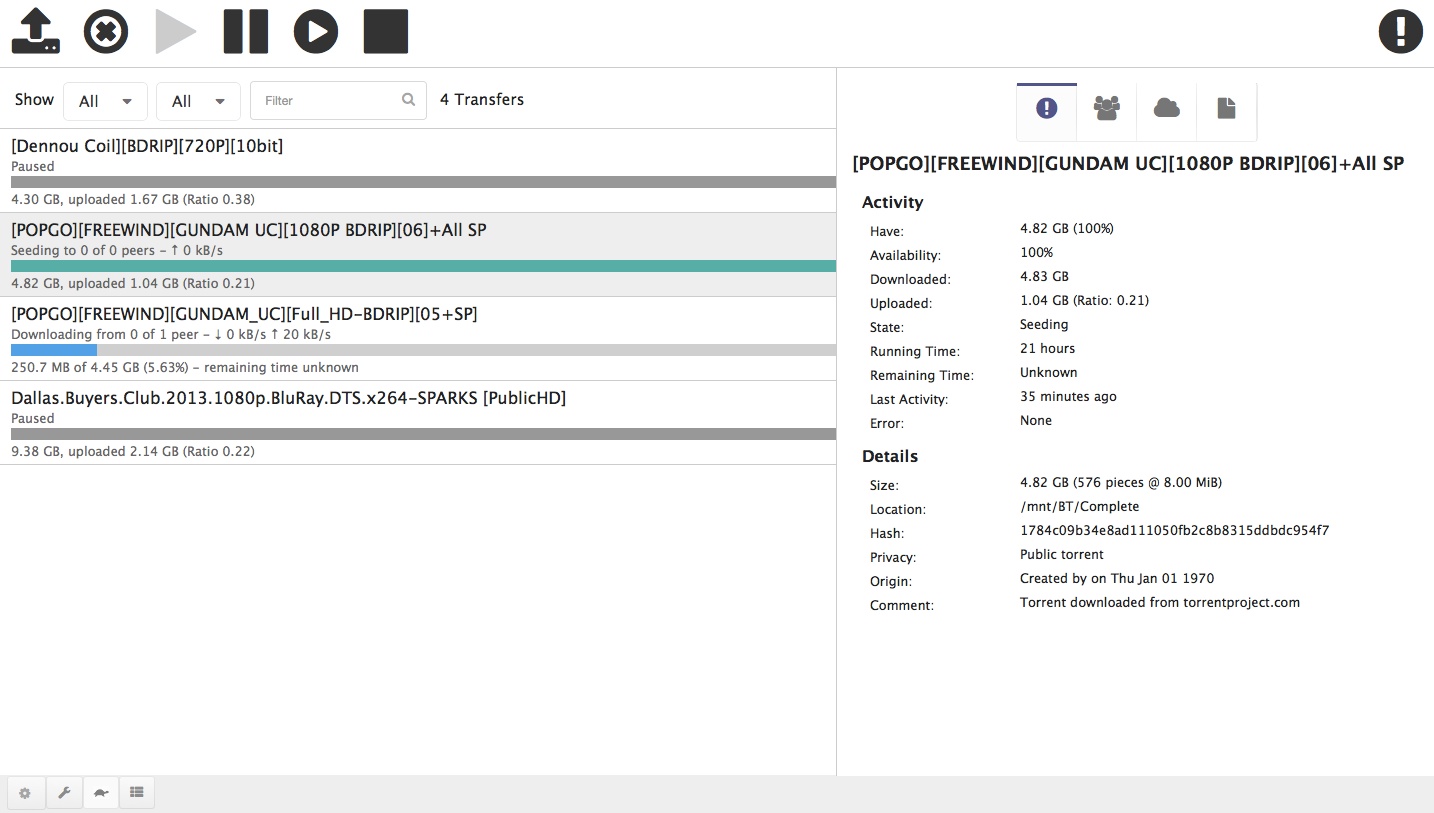The width and height of the screenshot is (1434, 813).
Task: Open a torrent with the upload icon
Action: point(36,31)
